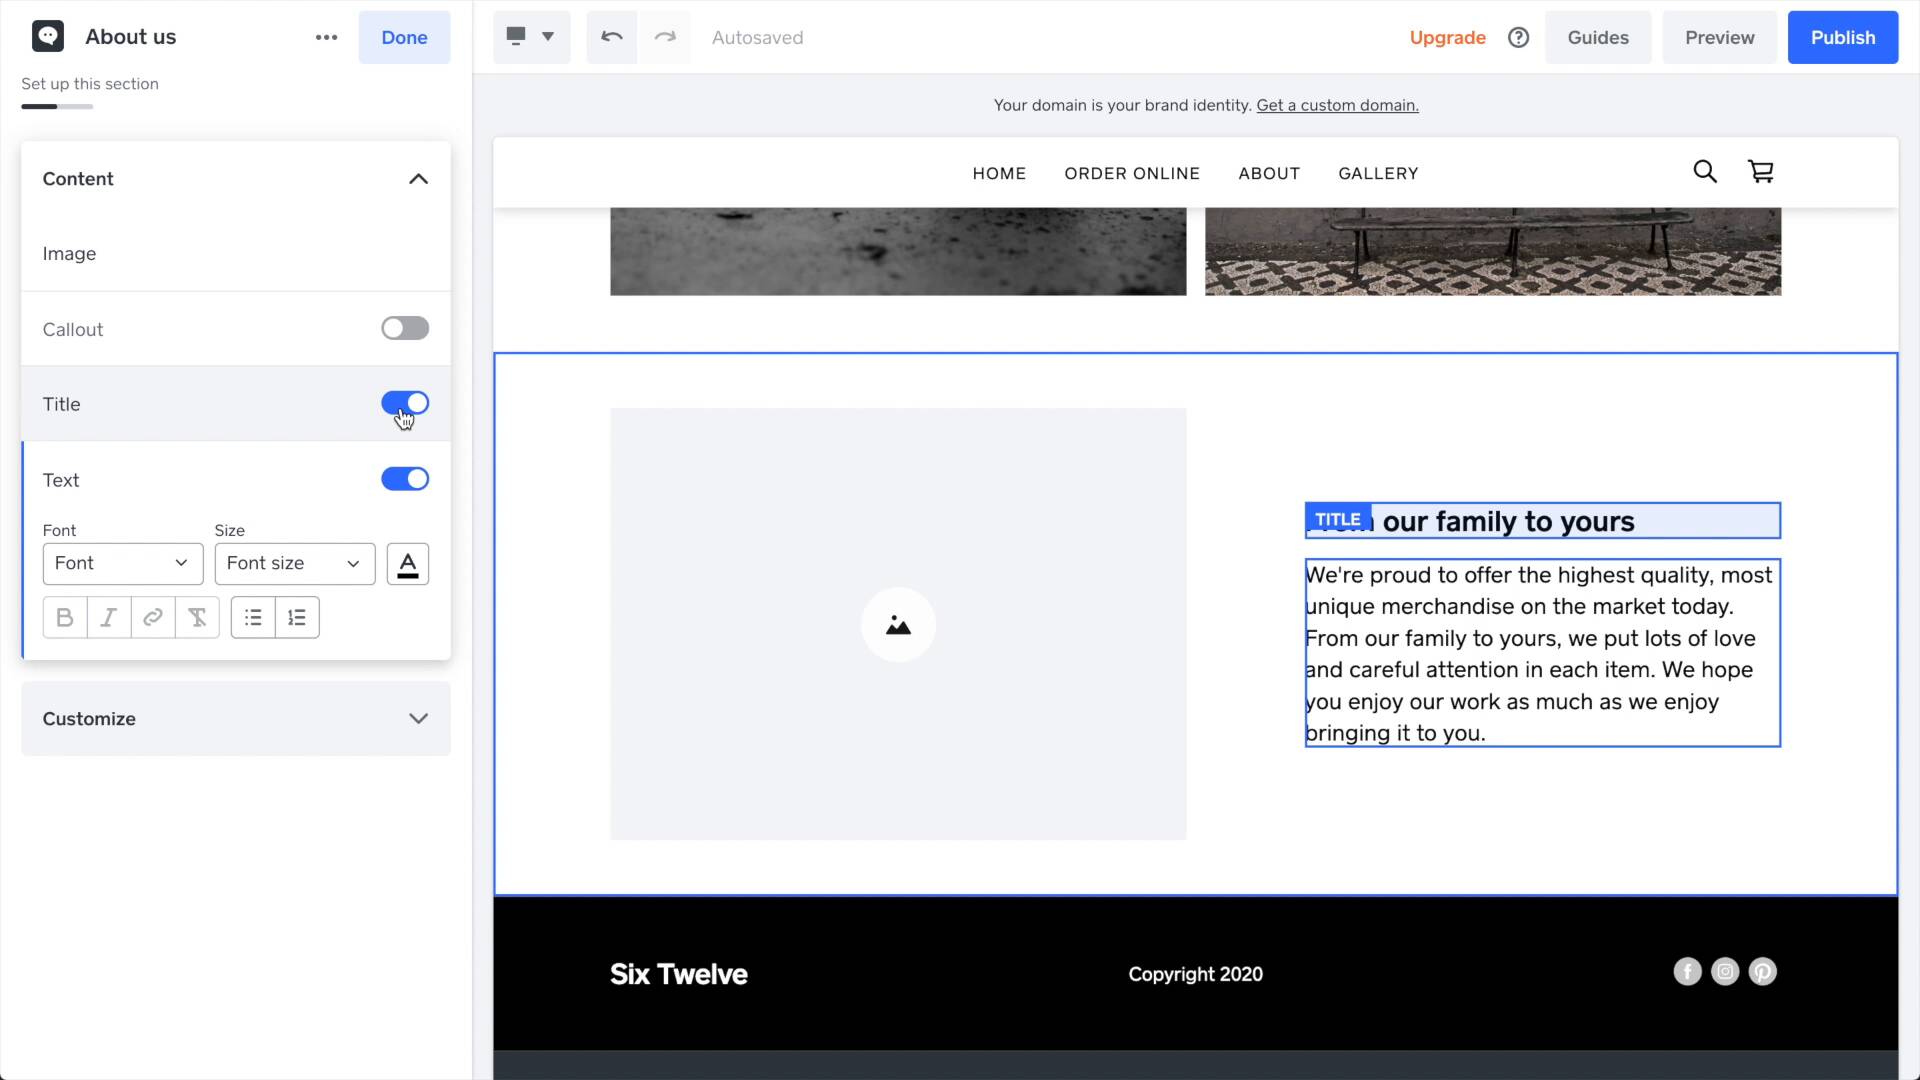
Task: Open the shopping cart icon
Action: click(x=1760, y=172)
